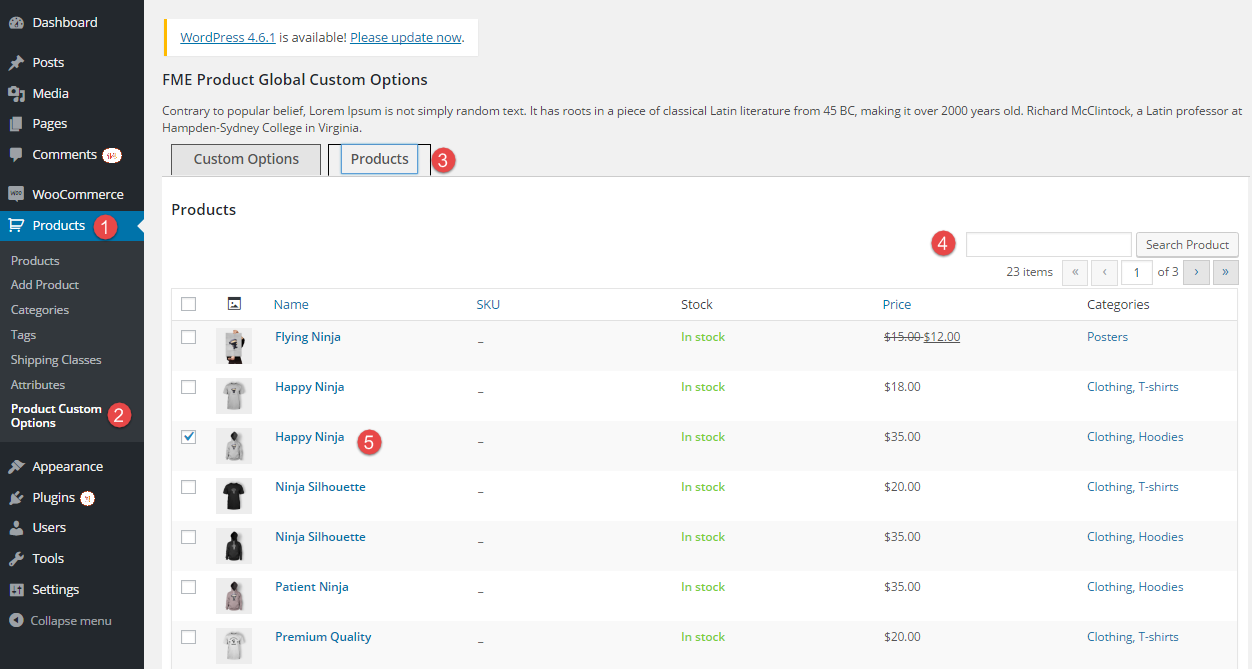The height and width of the screenshot is (669, 1252).
Task: Check the $18.00 Happy Ninja row checkbox
Action: click(x=188, y=387)
